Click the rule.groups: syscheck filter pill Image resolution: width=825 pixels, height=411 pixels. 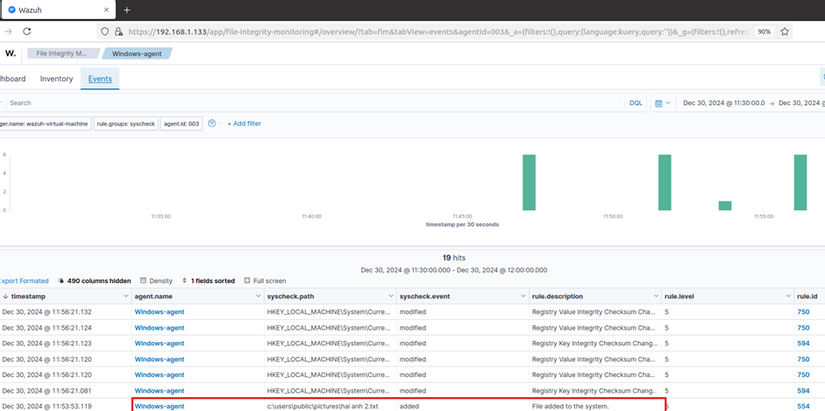click(126, 124)
